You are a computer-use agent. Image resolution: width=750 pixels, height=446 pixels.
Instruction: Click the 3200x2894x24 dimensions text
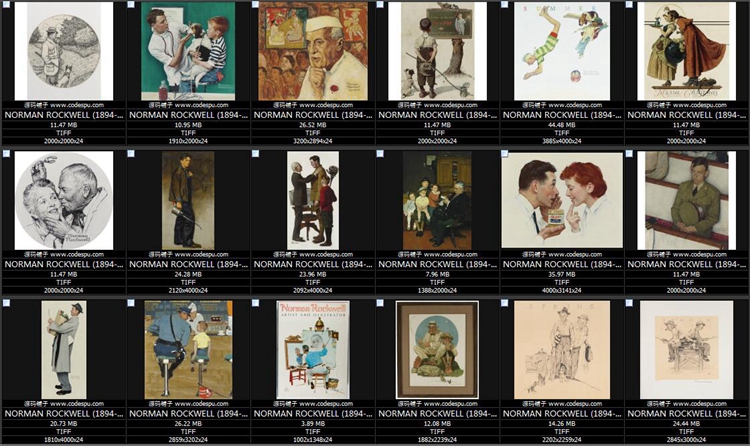point(313,141)
